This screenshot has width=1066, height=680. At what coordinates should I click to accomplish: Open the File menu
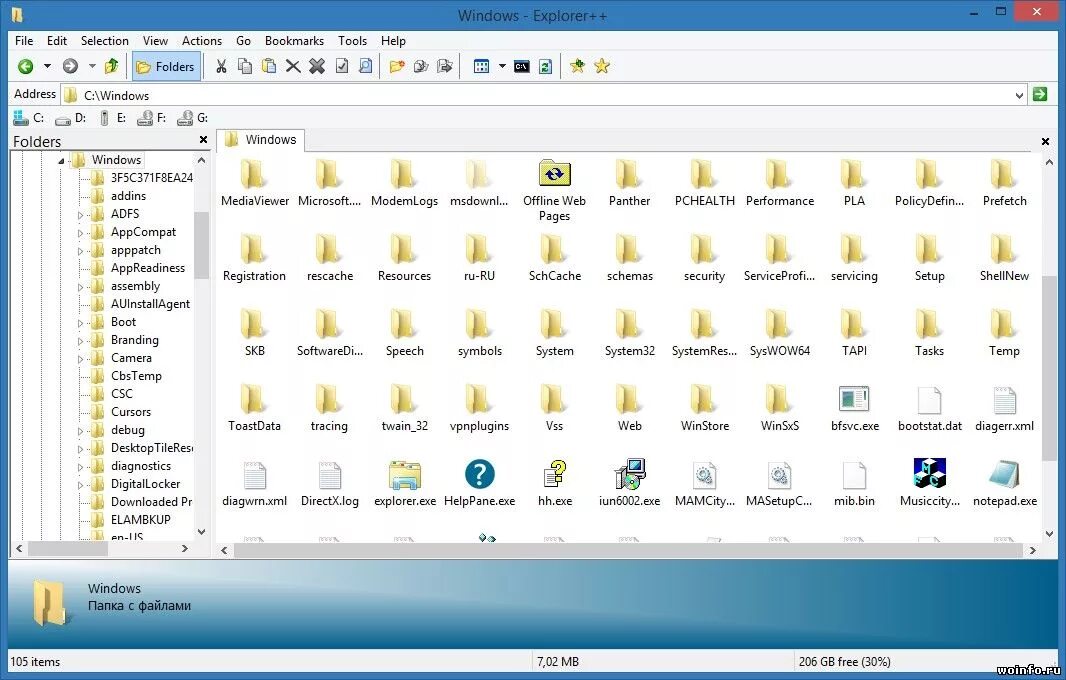coord(24,41)
